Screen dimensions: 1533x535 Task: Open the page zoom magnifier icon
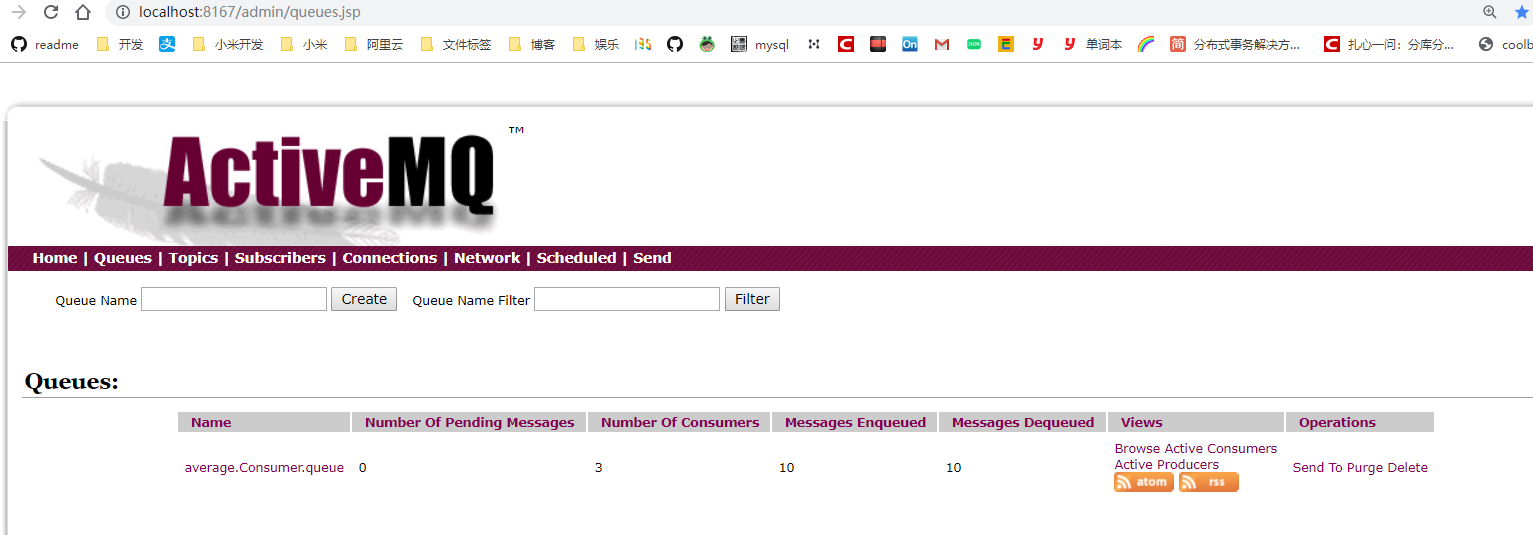tap(1490, 12)
